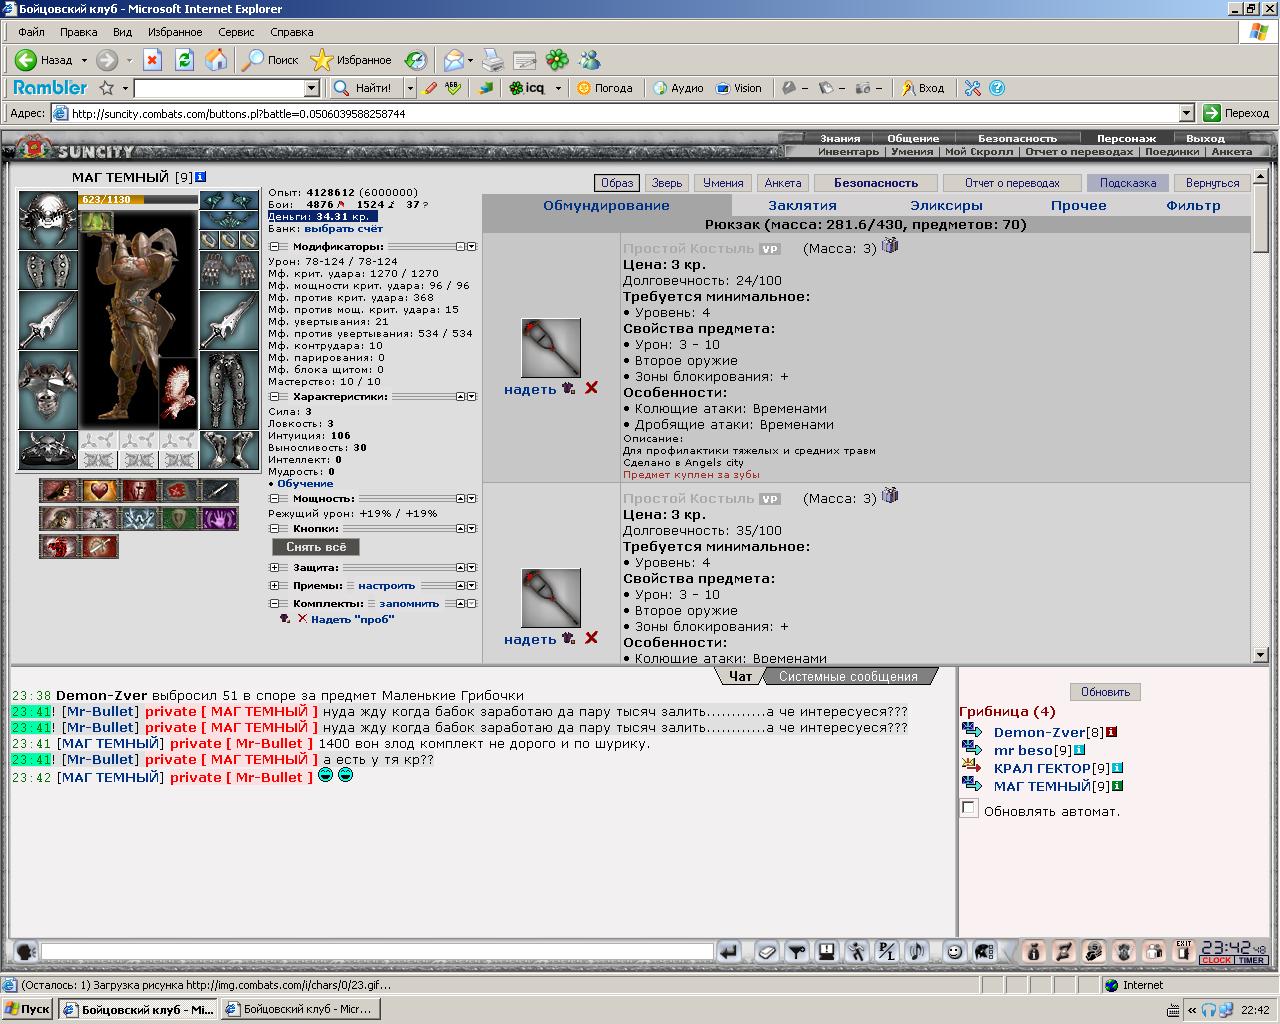Click the info icon beside КРАЛ ГЕКТОР[9]
The height and width of the screenshot is (1024, 1280).
[1117, 768]
